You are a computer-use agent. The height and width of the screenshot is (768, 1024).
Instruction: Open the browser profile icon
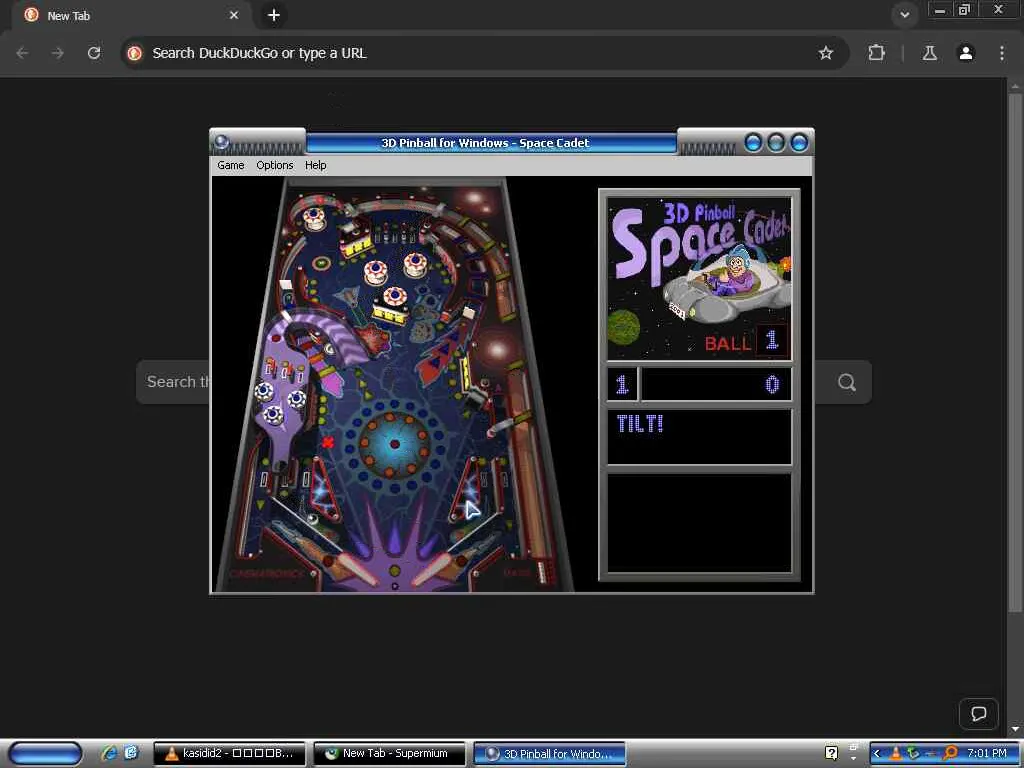966,53
